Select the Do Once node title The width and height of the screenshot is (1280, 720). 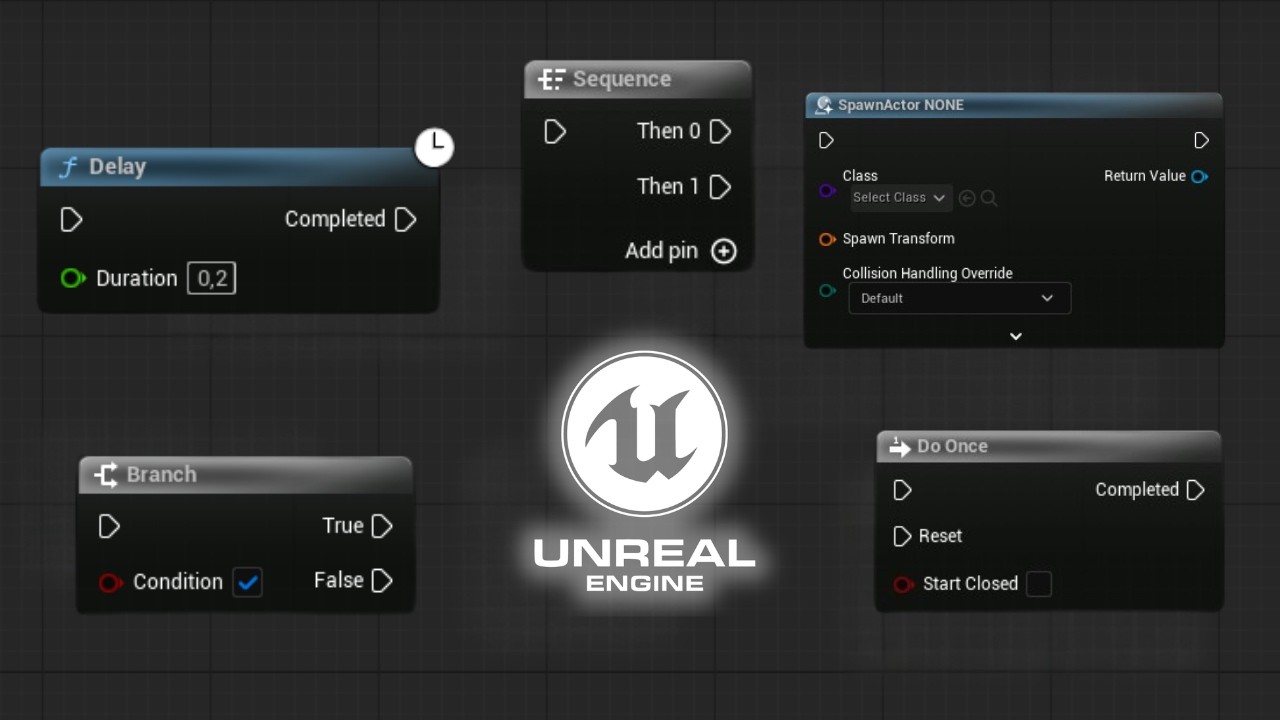tap(952, 446)
